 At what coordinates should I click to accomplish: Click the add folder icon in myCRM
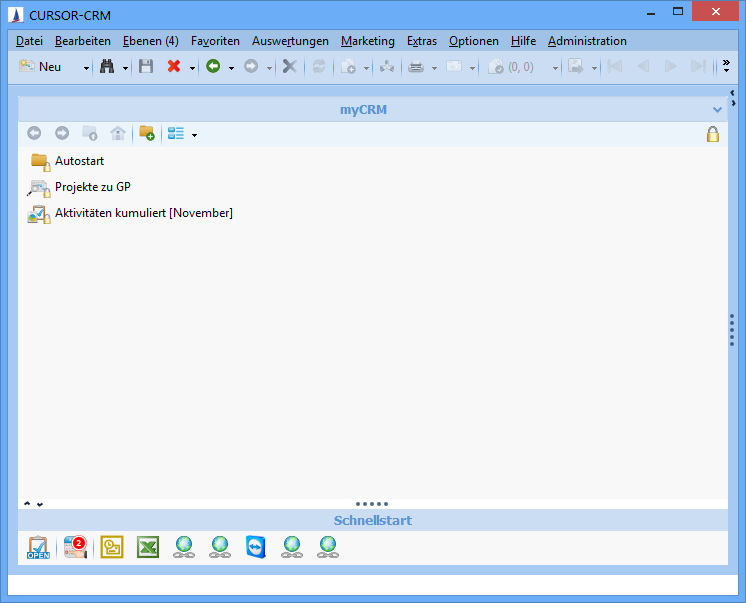(x=147, y=134)
